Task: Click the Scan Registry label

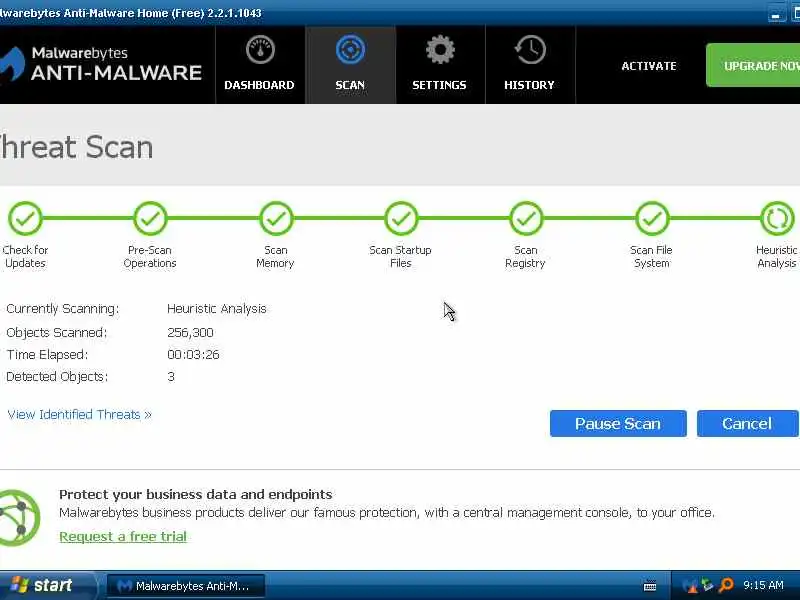Action: point(526,256)
